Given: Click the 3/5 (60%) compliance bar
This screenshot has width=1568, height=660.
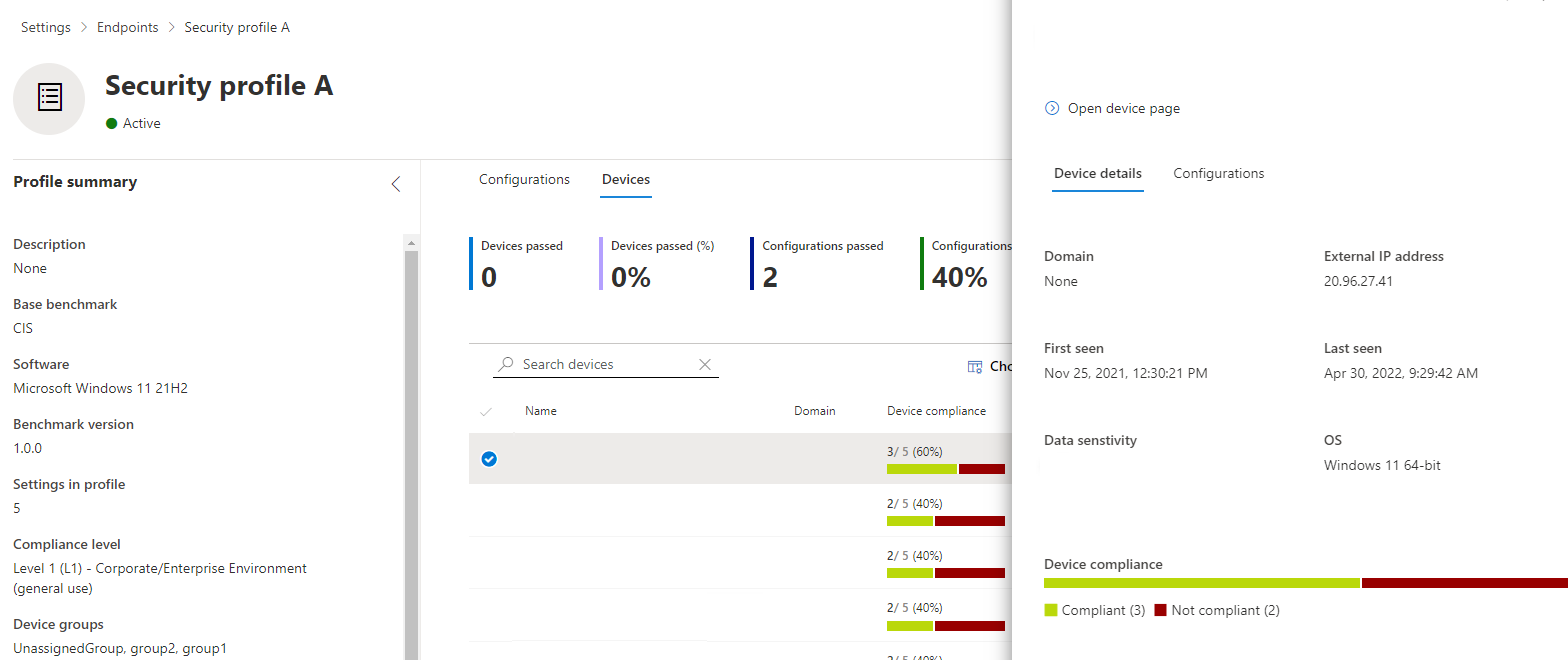Looking at the screenshot, I should (x=945, y=469).
